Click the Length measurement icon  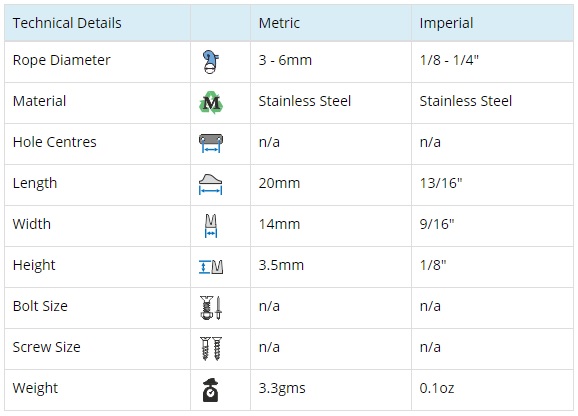[x=210, y=184]
